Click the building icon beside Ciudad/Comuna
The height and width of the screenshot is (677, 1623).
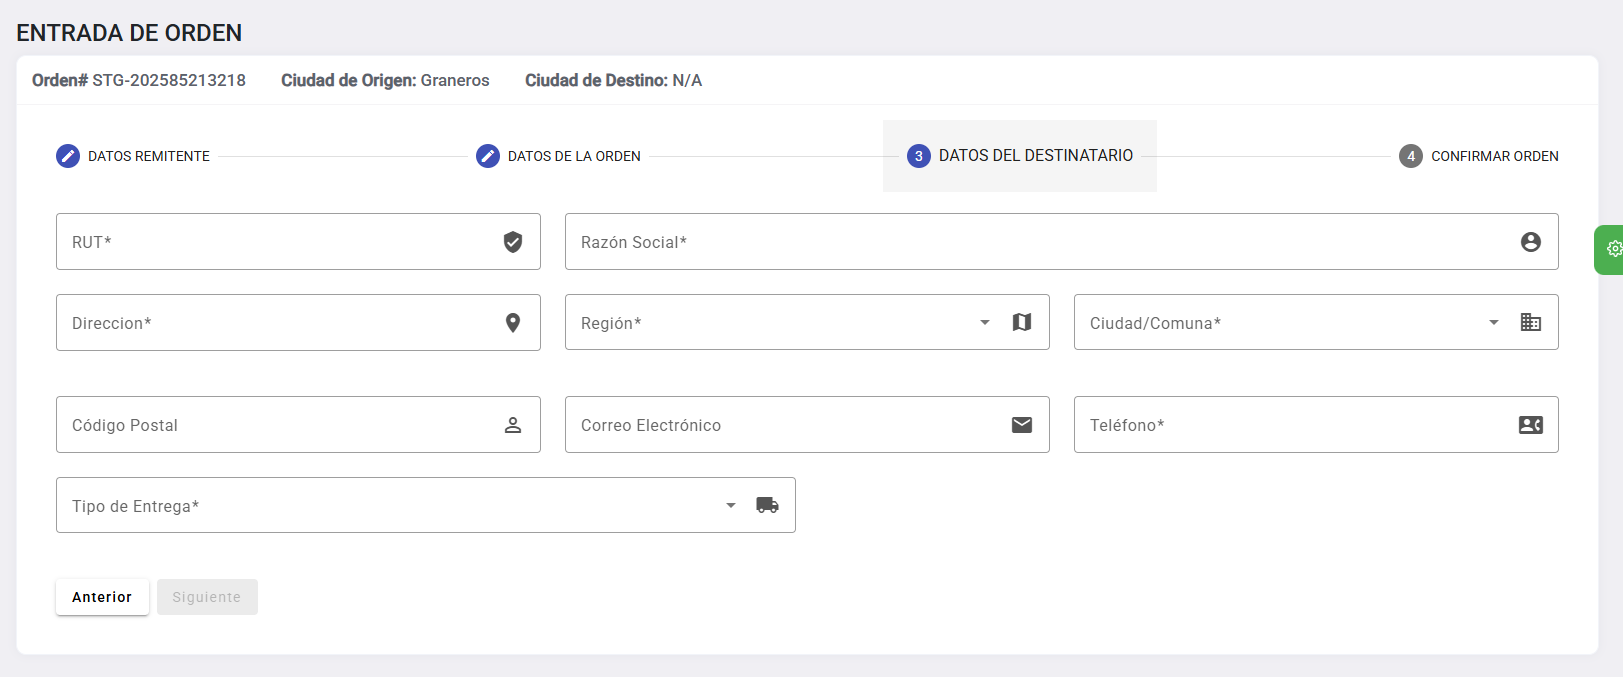point(1530,322)
